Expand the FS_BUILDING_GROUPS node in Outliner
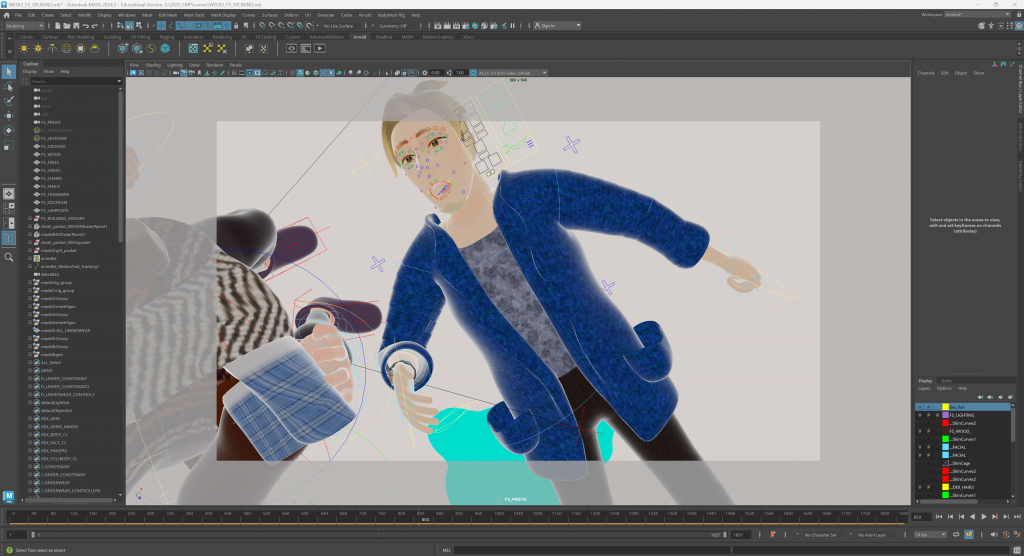 (31, 217)
